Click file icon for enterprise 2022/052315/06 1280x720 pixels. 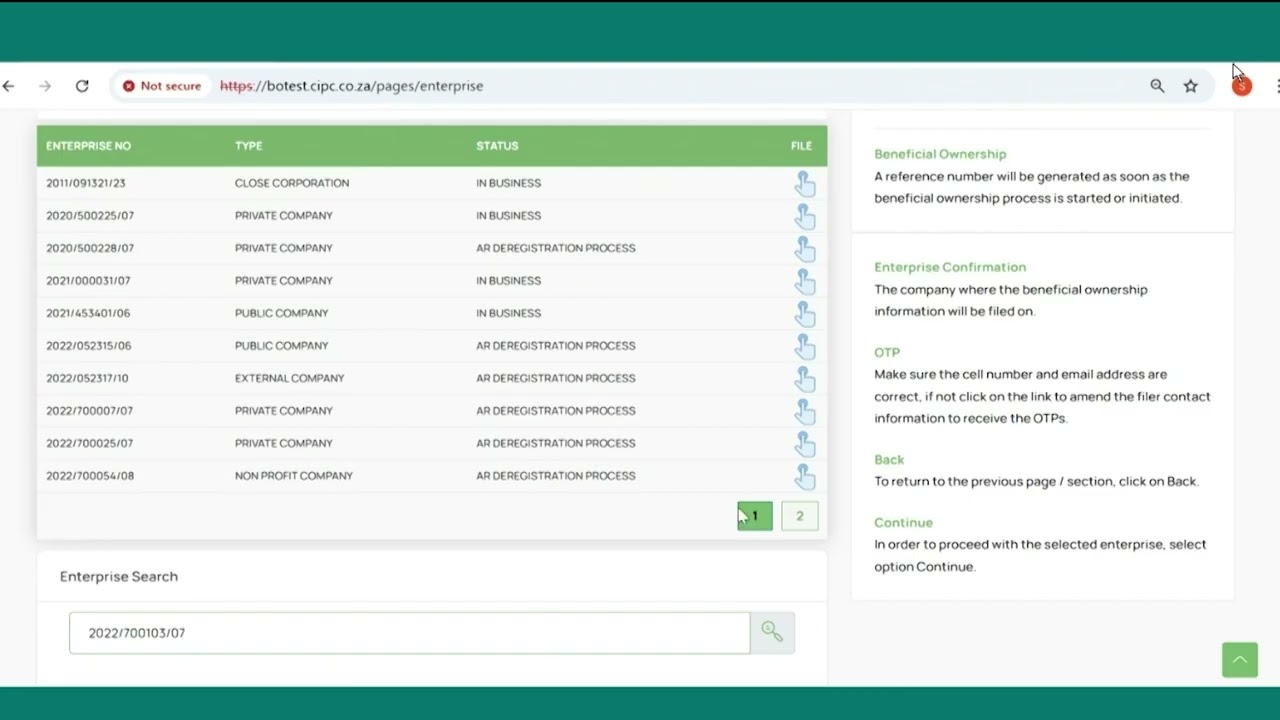(804, 346)
